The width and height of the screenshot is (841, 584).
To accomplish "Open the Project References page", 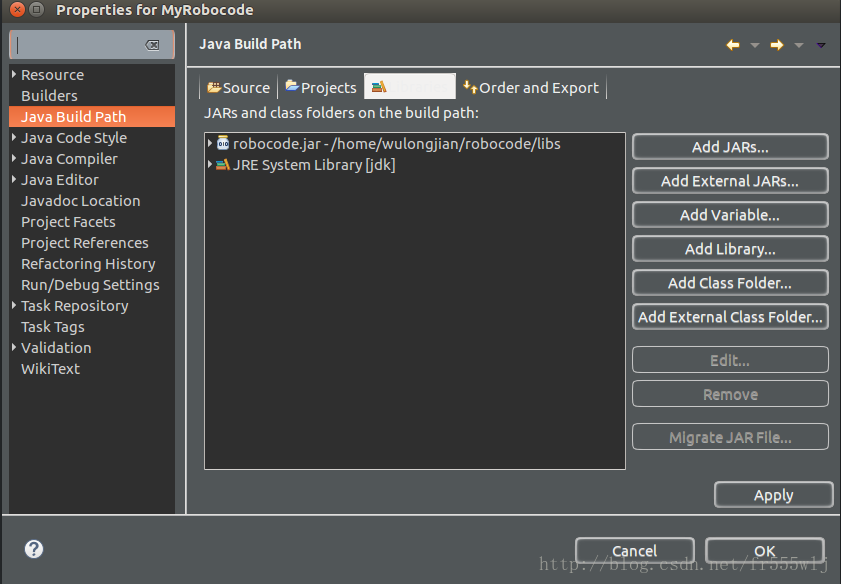I will (x=85, y=242).
